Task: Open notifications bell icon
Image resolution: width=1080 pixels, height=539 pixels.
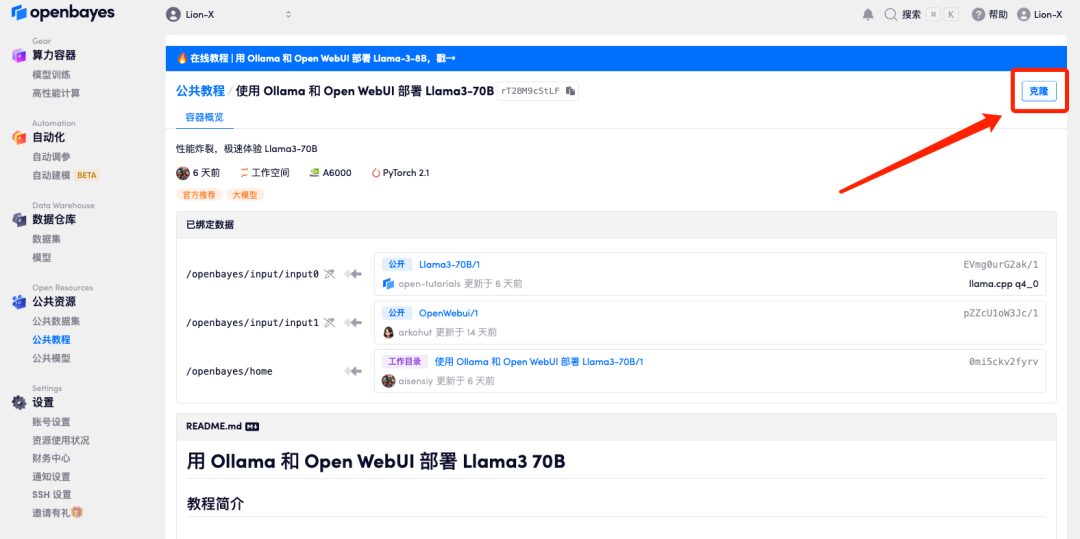Action: [x=868, y=14]
